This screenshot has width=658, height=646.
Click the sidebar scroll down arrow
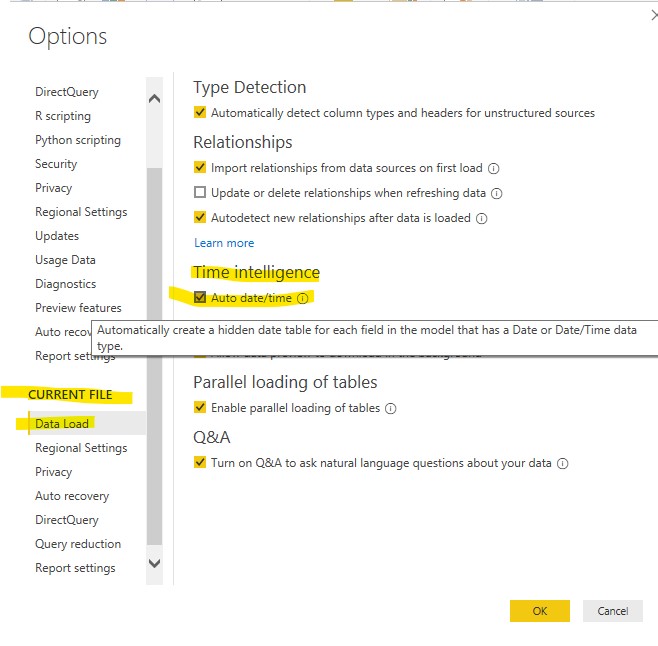[x=154, y=563]
